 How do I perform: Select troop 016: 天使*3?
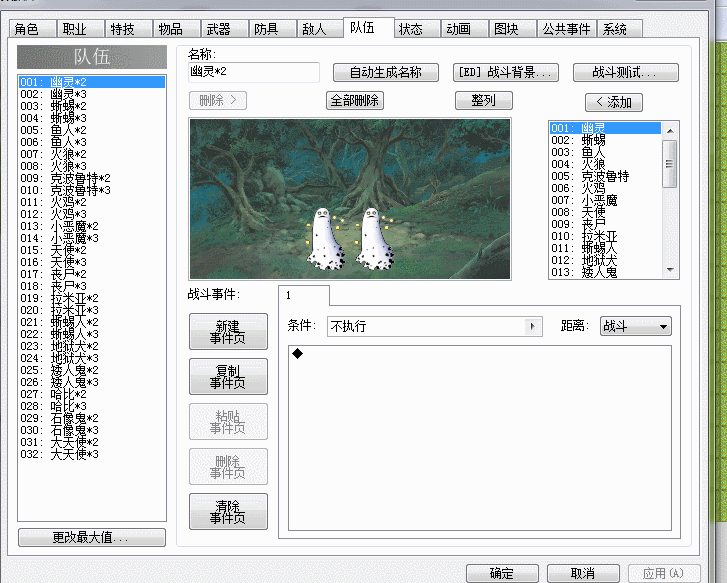[92, 262]
